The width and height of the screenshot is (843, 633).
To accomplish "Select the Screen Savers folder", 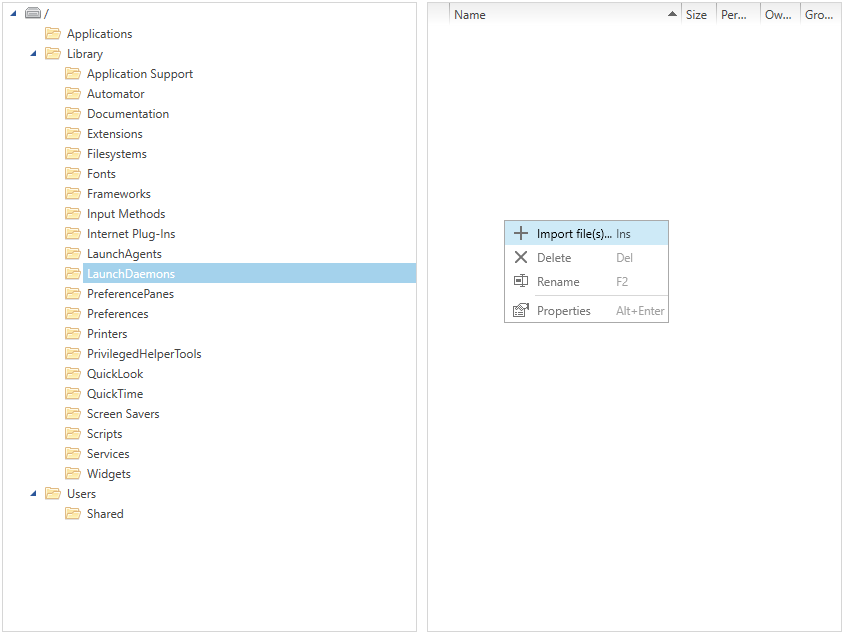I will pyautogui.click(x=123, y=414).
